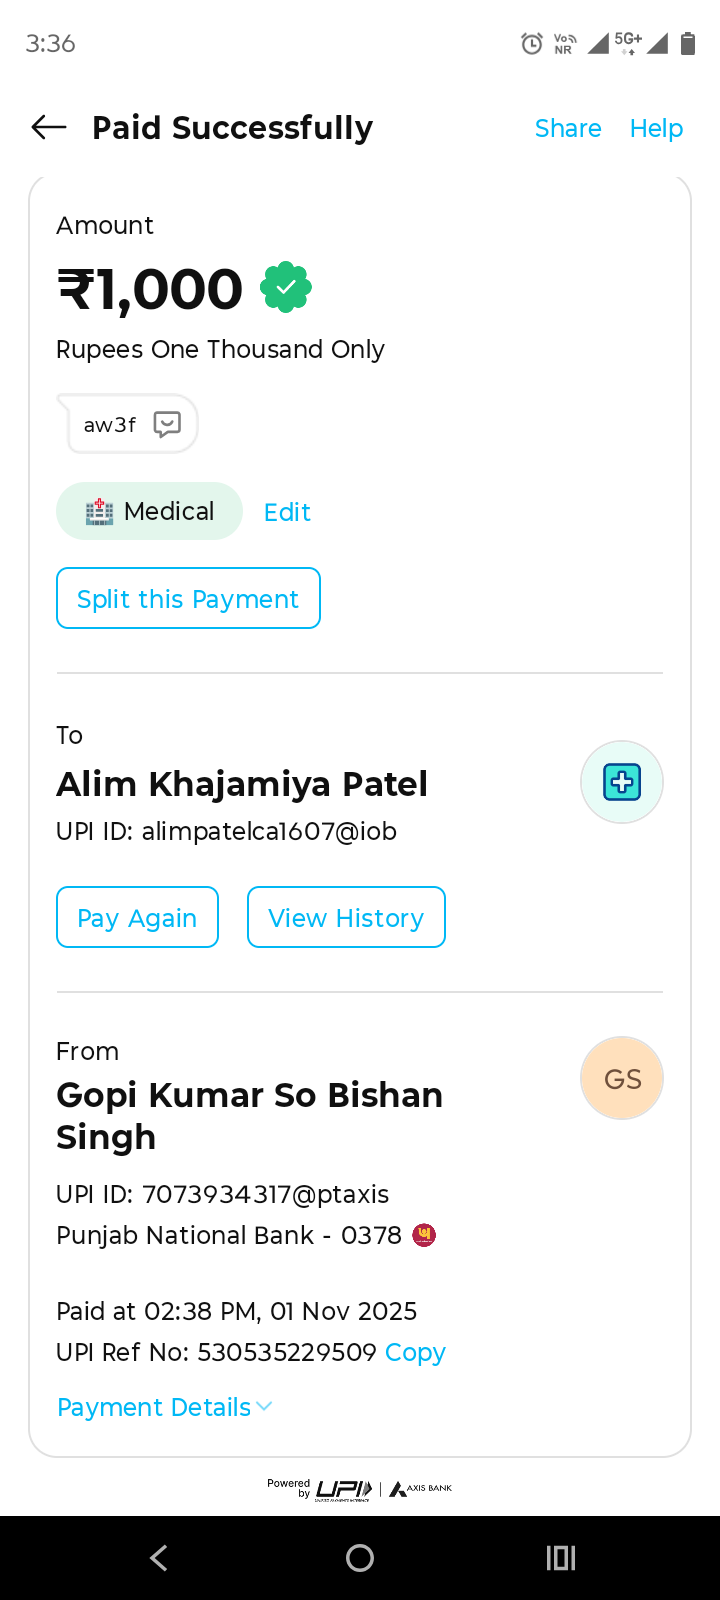Tap the back arrow in header

click(49, 127)
